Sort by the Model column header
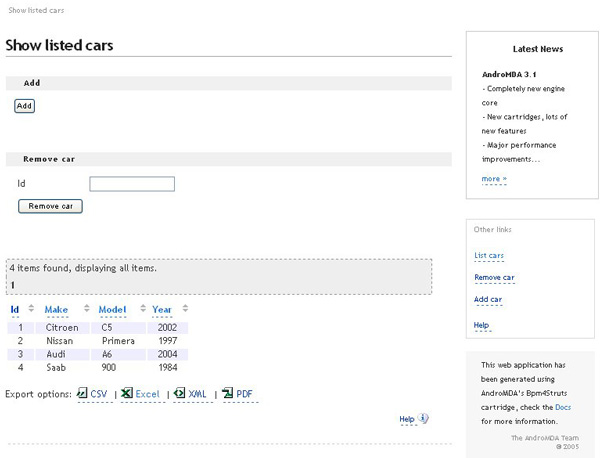Screen dimensions: 600x458 [112, 310]
